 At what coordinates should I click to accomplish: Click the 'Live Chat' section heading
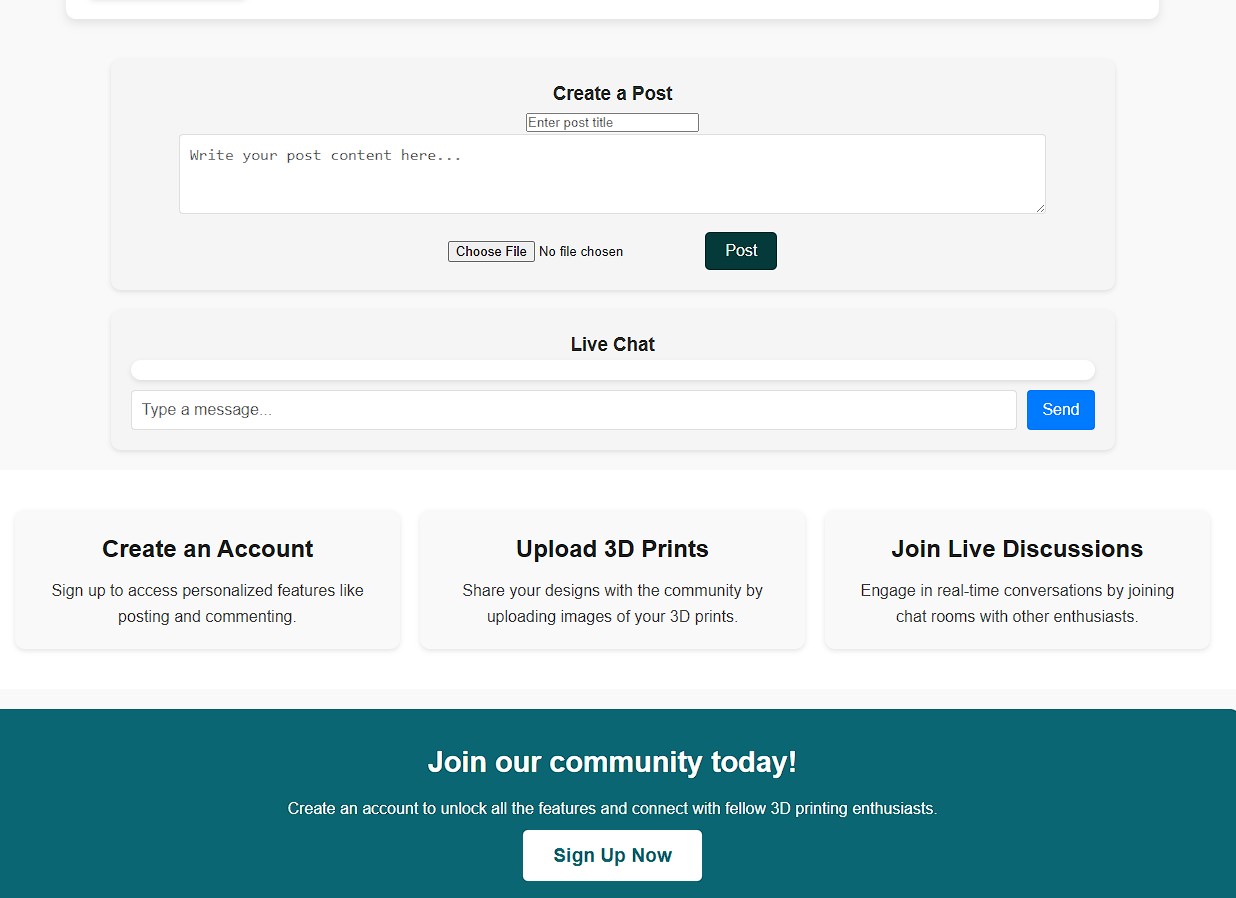click(612, 344)
